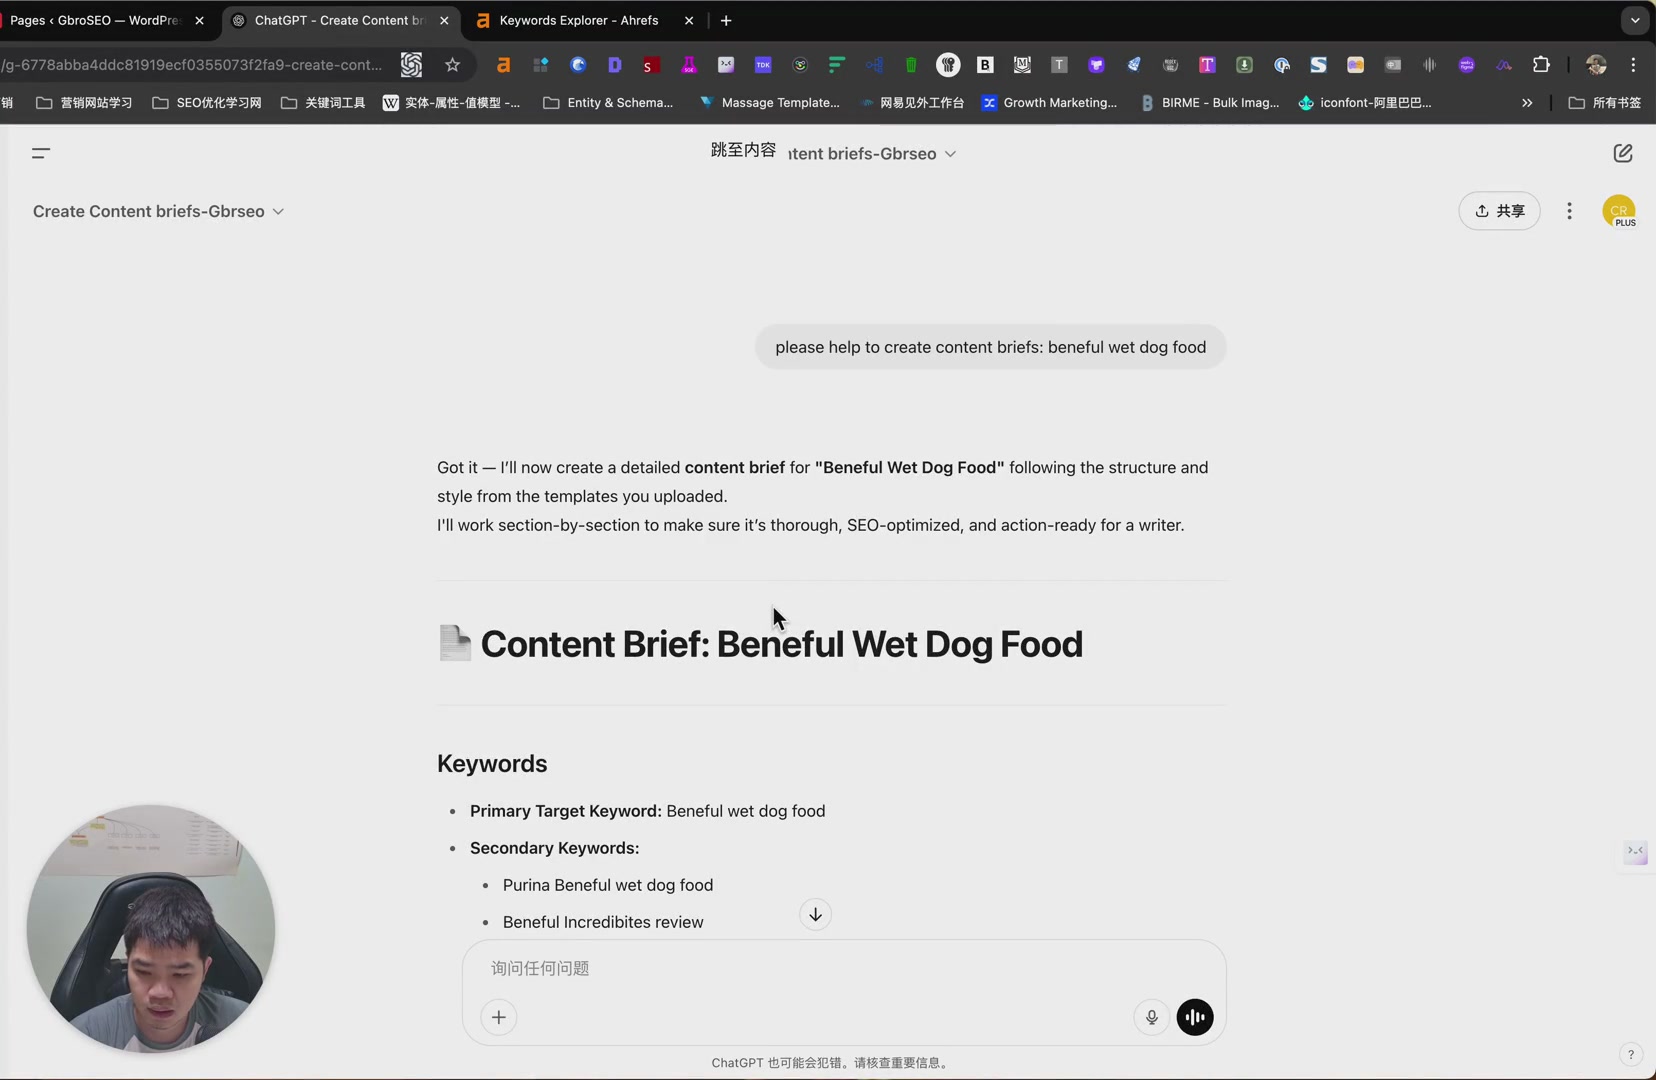
Task: Click the Primary Target Keyword line
Action: tap(647, 811)
